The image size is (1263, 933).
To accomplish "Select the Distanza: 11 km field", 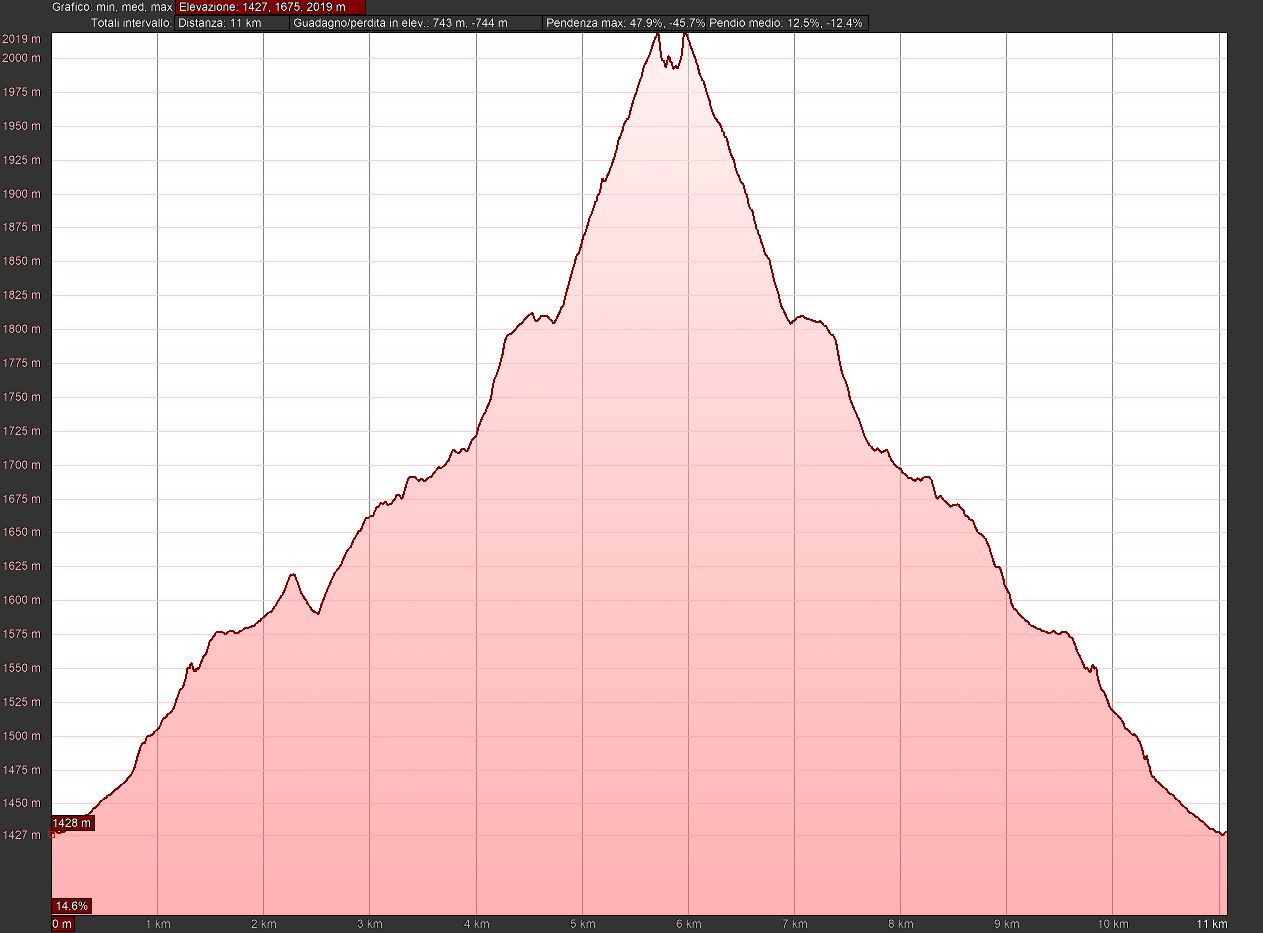I will 232,23.
